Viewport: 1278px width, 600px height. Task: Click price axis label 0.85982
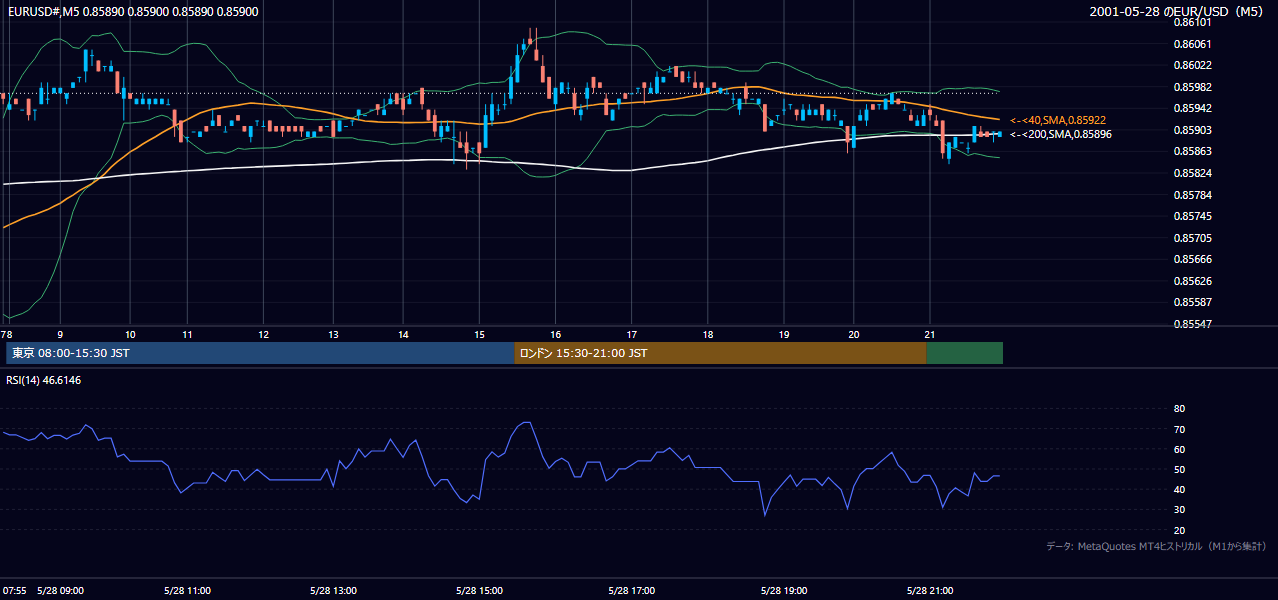tap(1192, 87)
